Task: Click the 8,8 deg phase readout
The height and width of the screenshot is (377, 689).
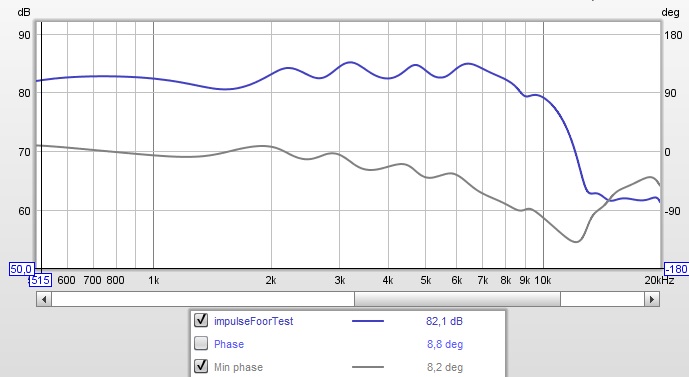Action: pos(445,344)
